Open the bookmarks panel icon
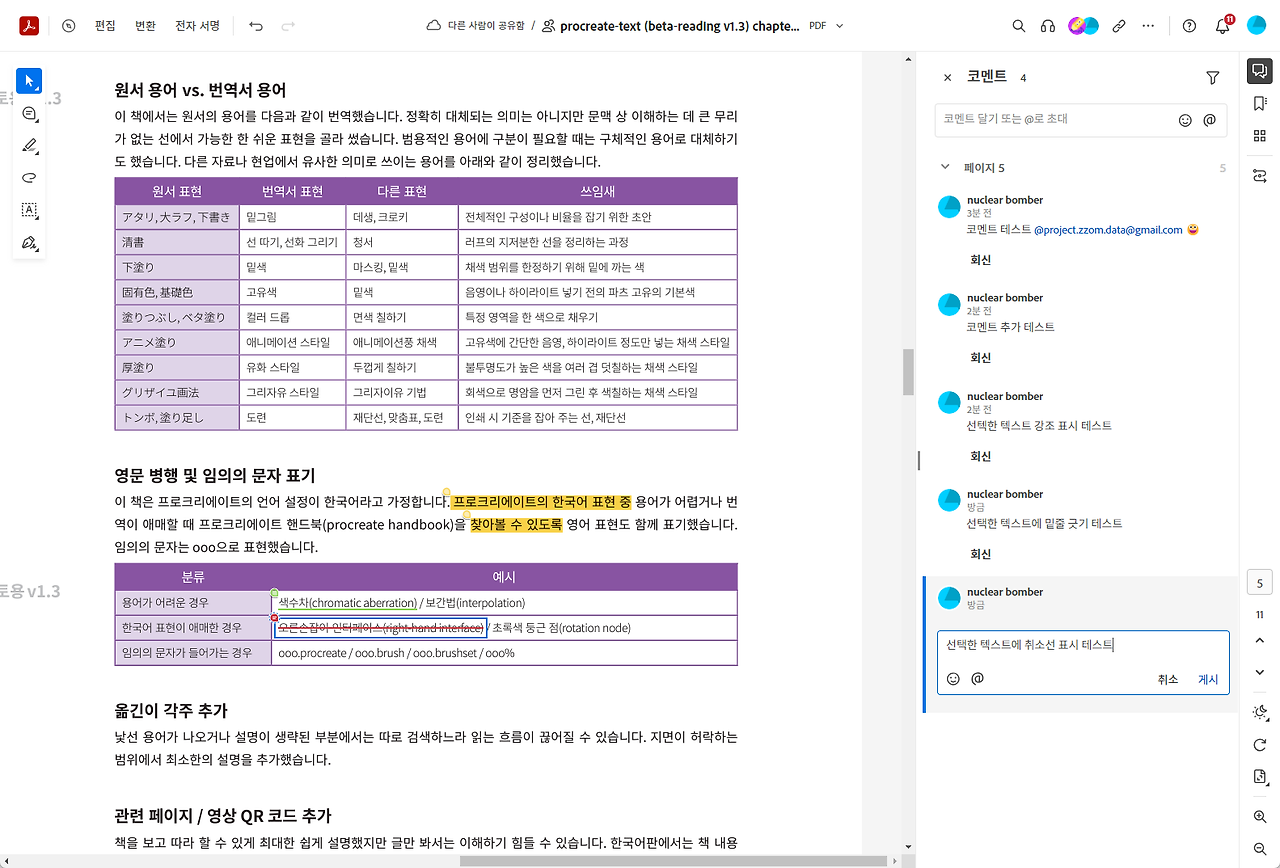 (x=1259, y=104)
